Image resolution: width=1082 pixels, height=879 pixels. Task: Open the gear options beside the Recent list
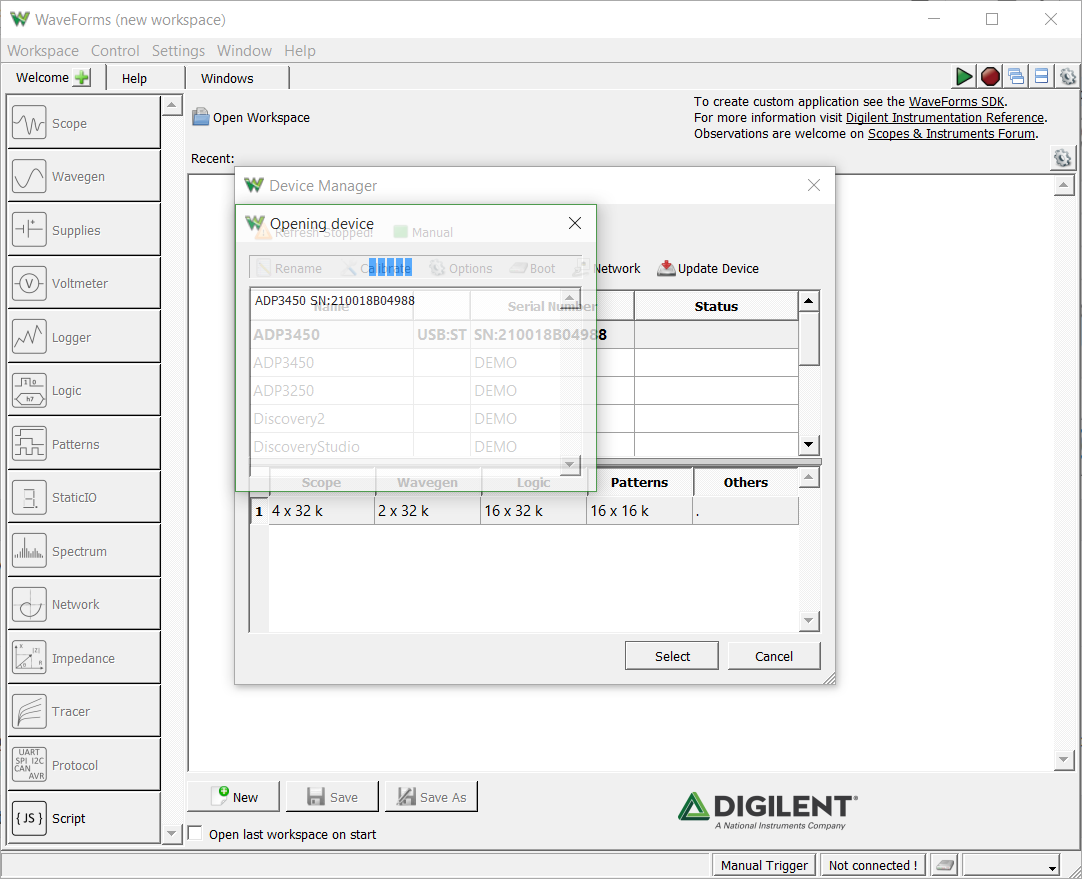point(1062,158)
